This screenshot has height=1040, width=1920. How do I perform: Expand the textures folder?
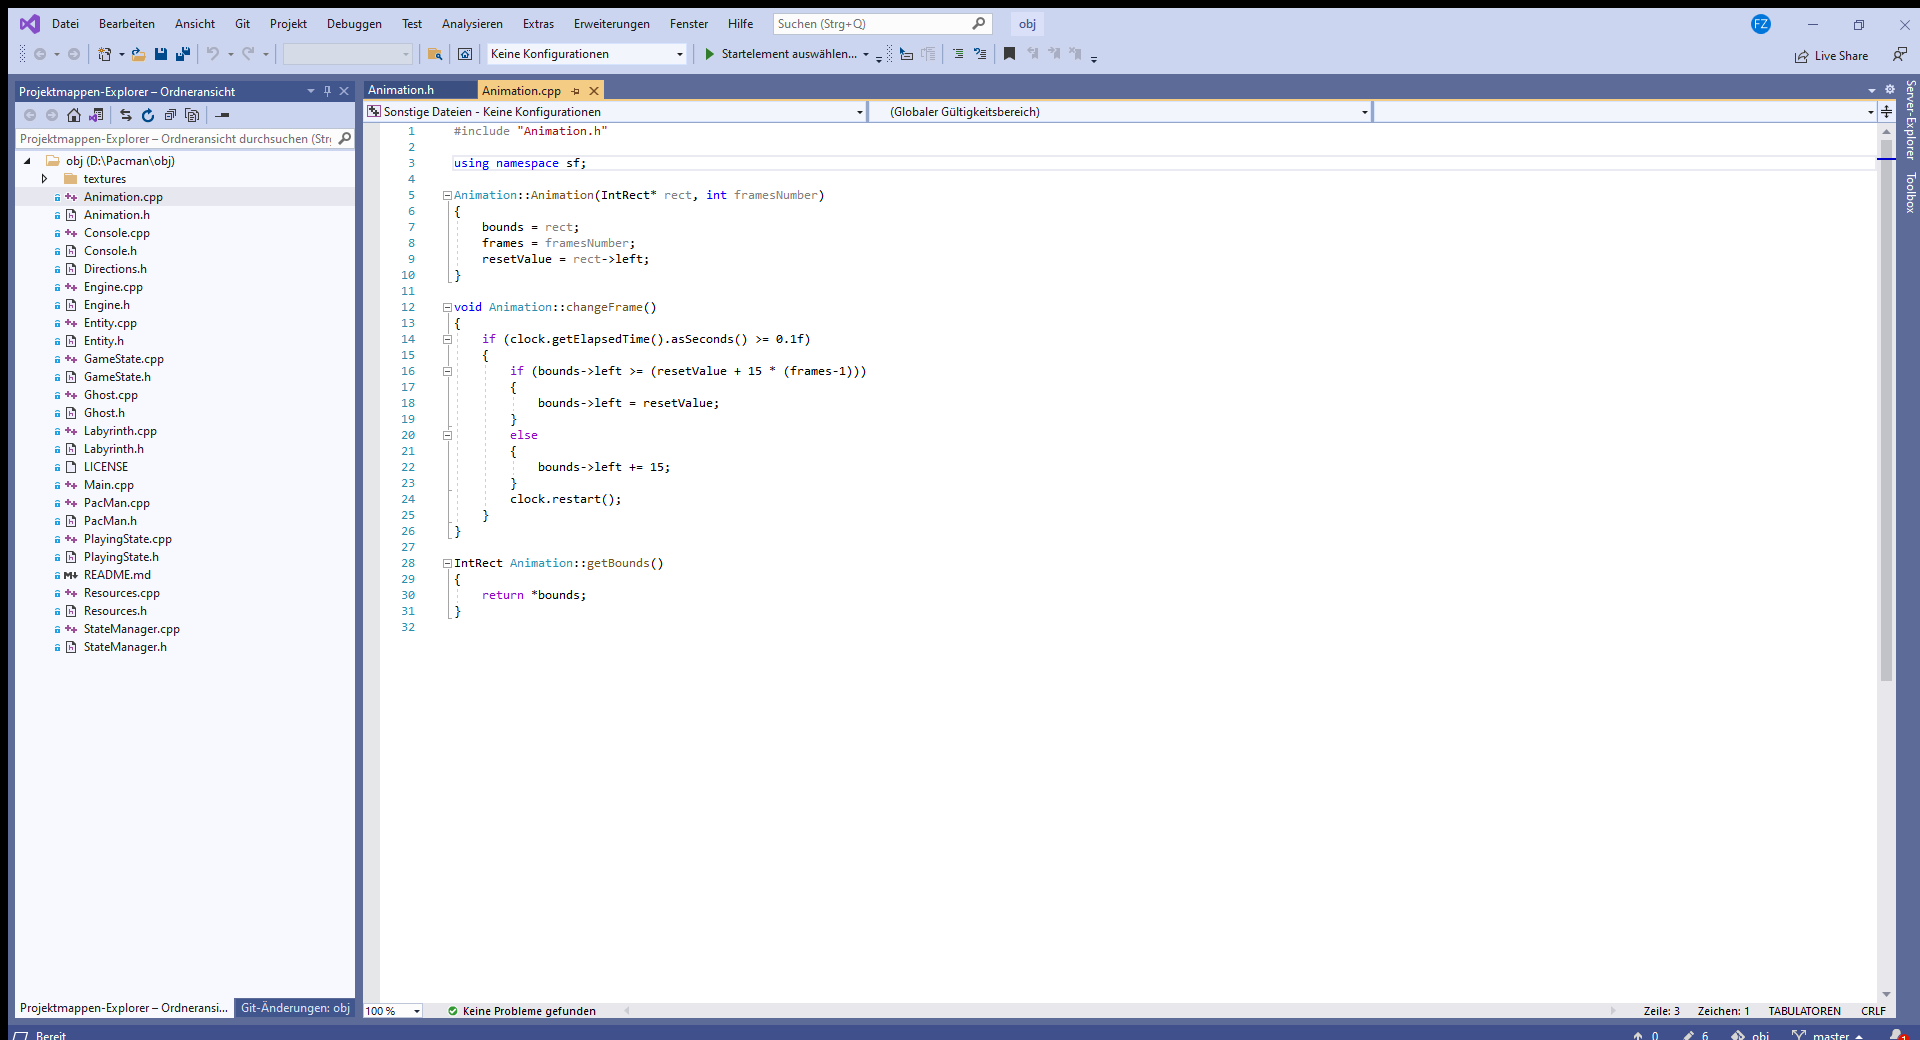[x=44, y=178]
